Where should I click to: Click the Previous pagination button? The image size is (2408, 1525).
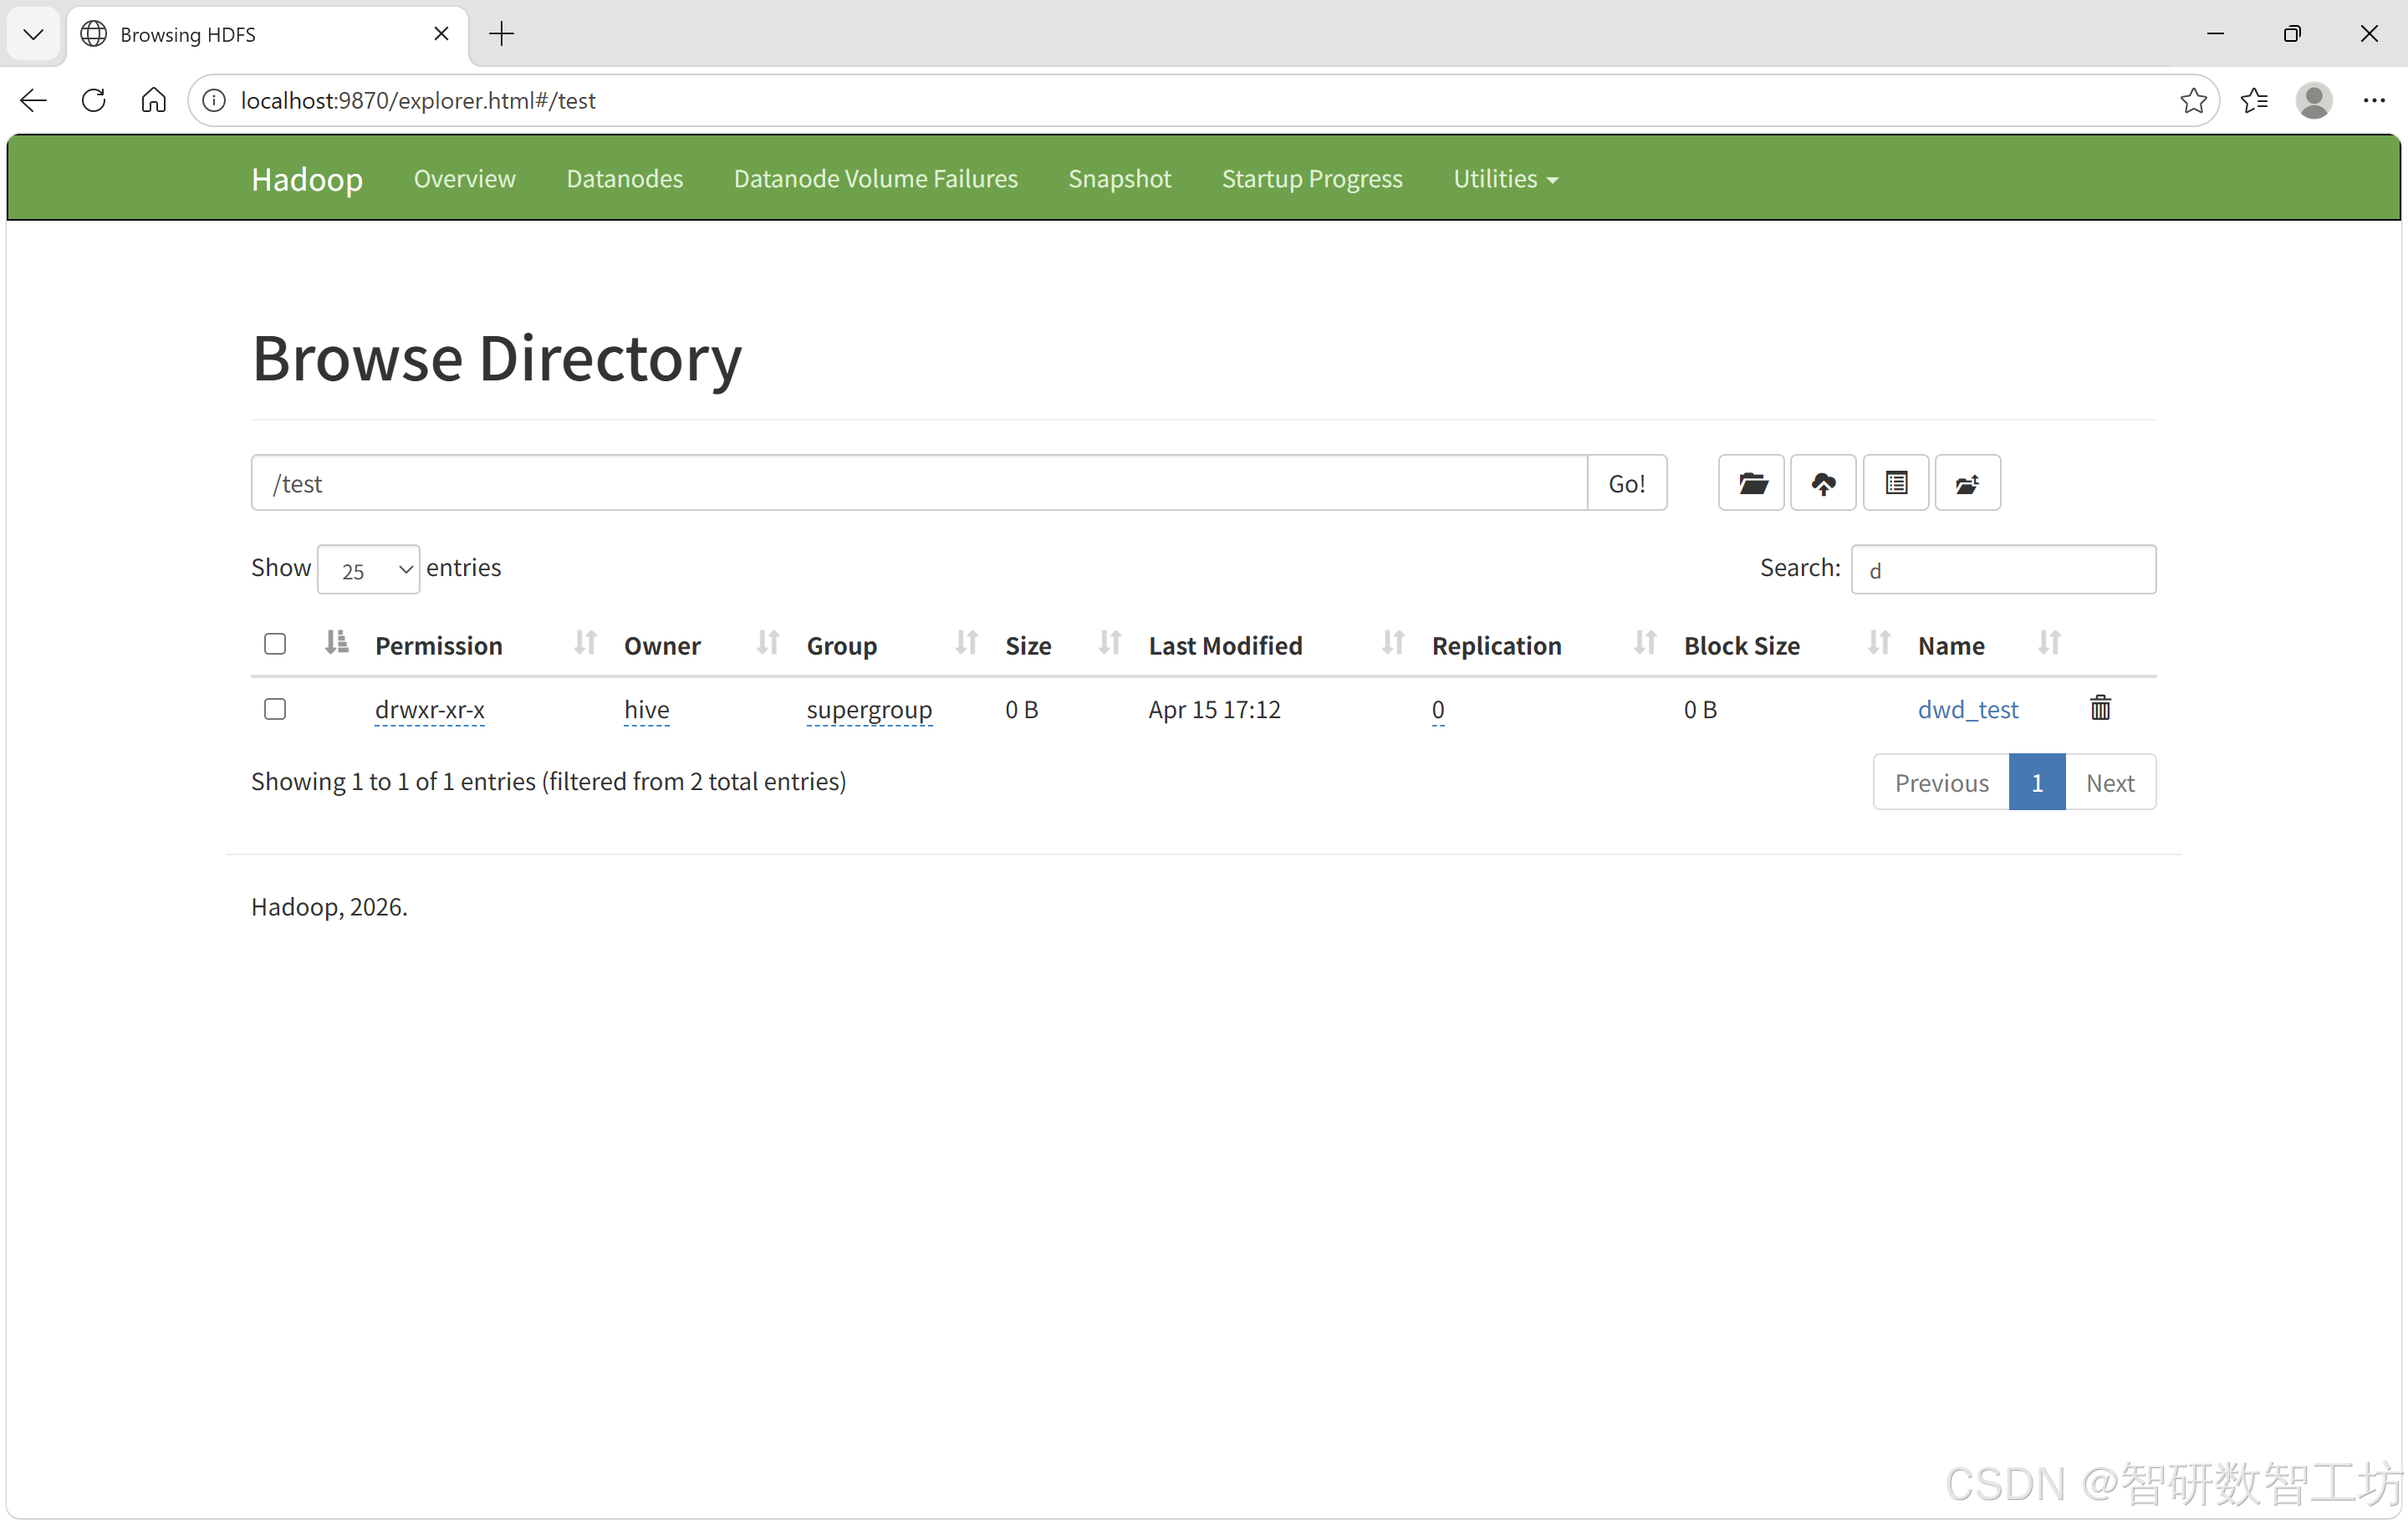(x=1942, y=782)
